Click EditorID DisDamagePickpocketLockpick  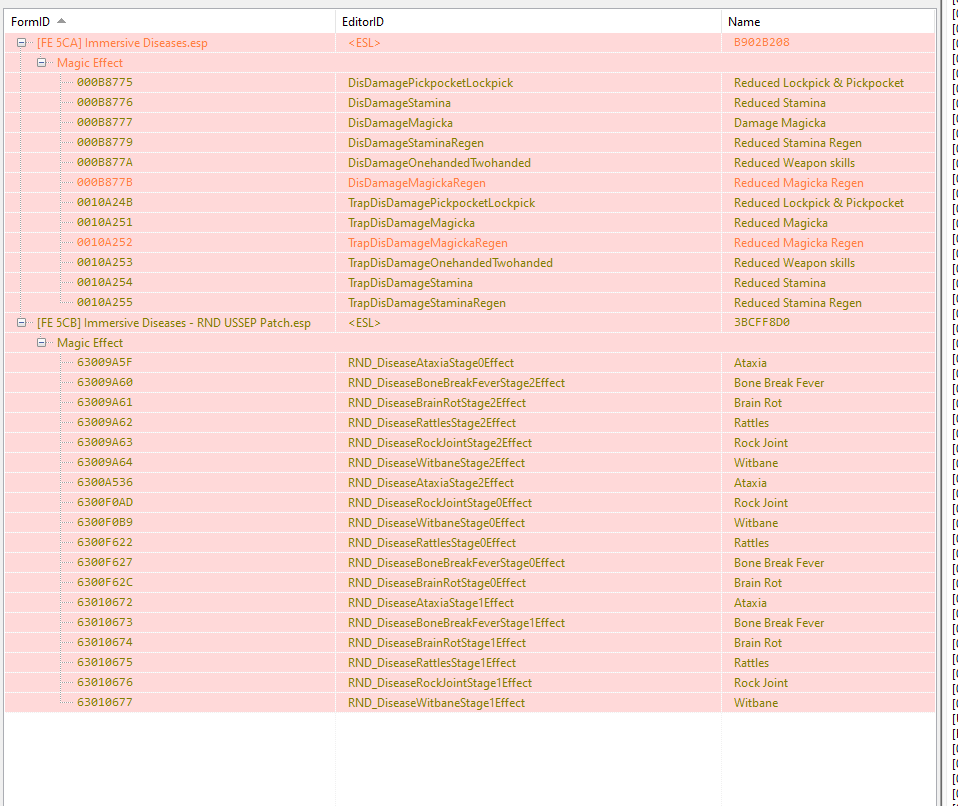431,83
